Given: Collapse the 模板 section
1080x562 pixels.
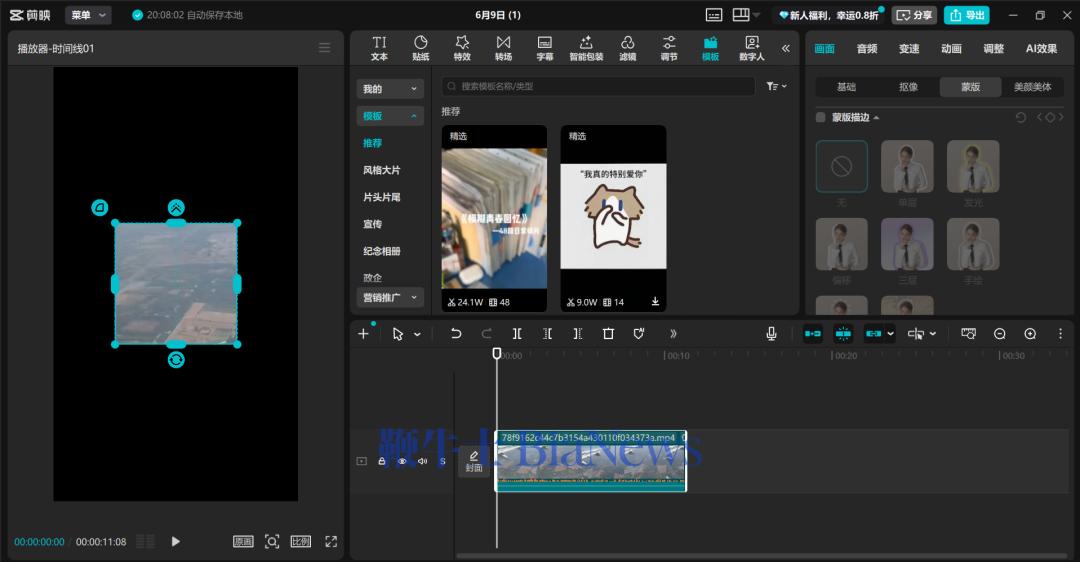Looking at the screenshot, I should click(x=390, y=116).
